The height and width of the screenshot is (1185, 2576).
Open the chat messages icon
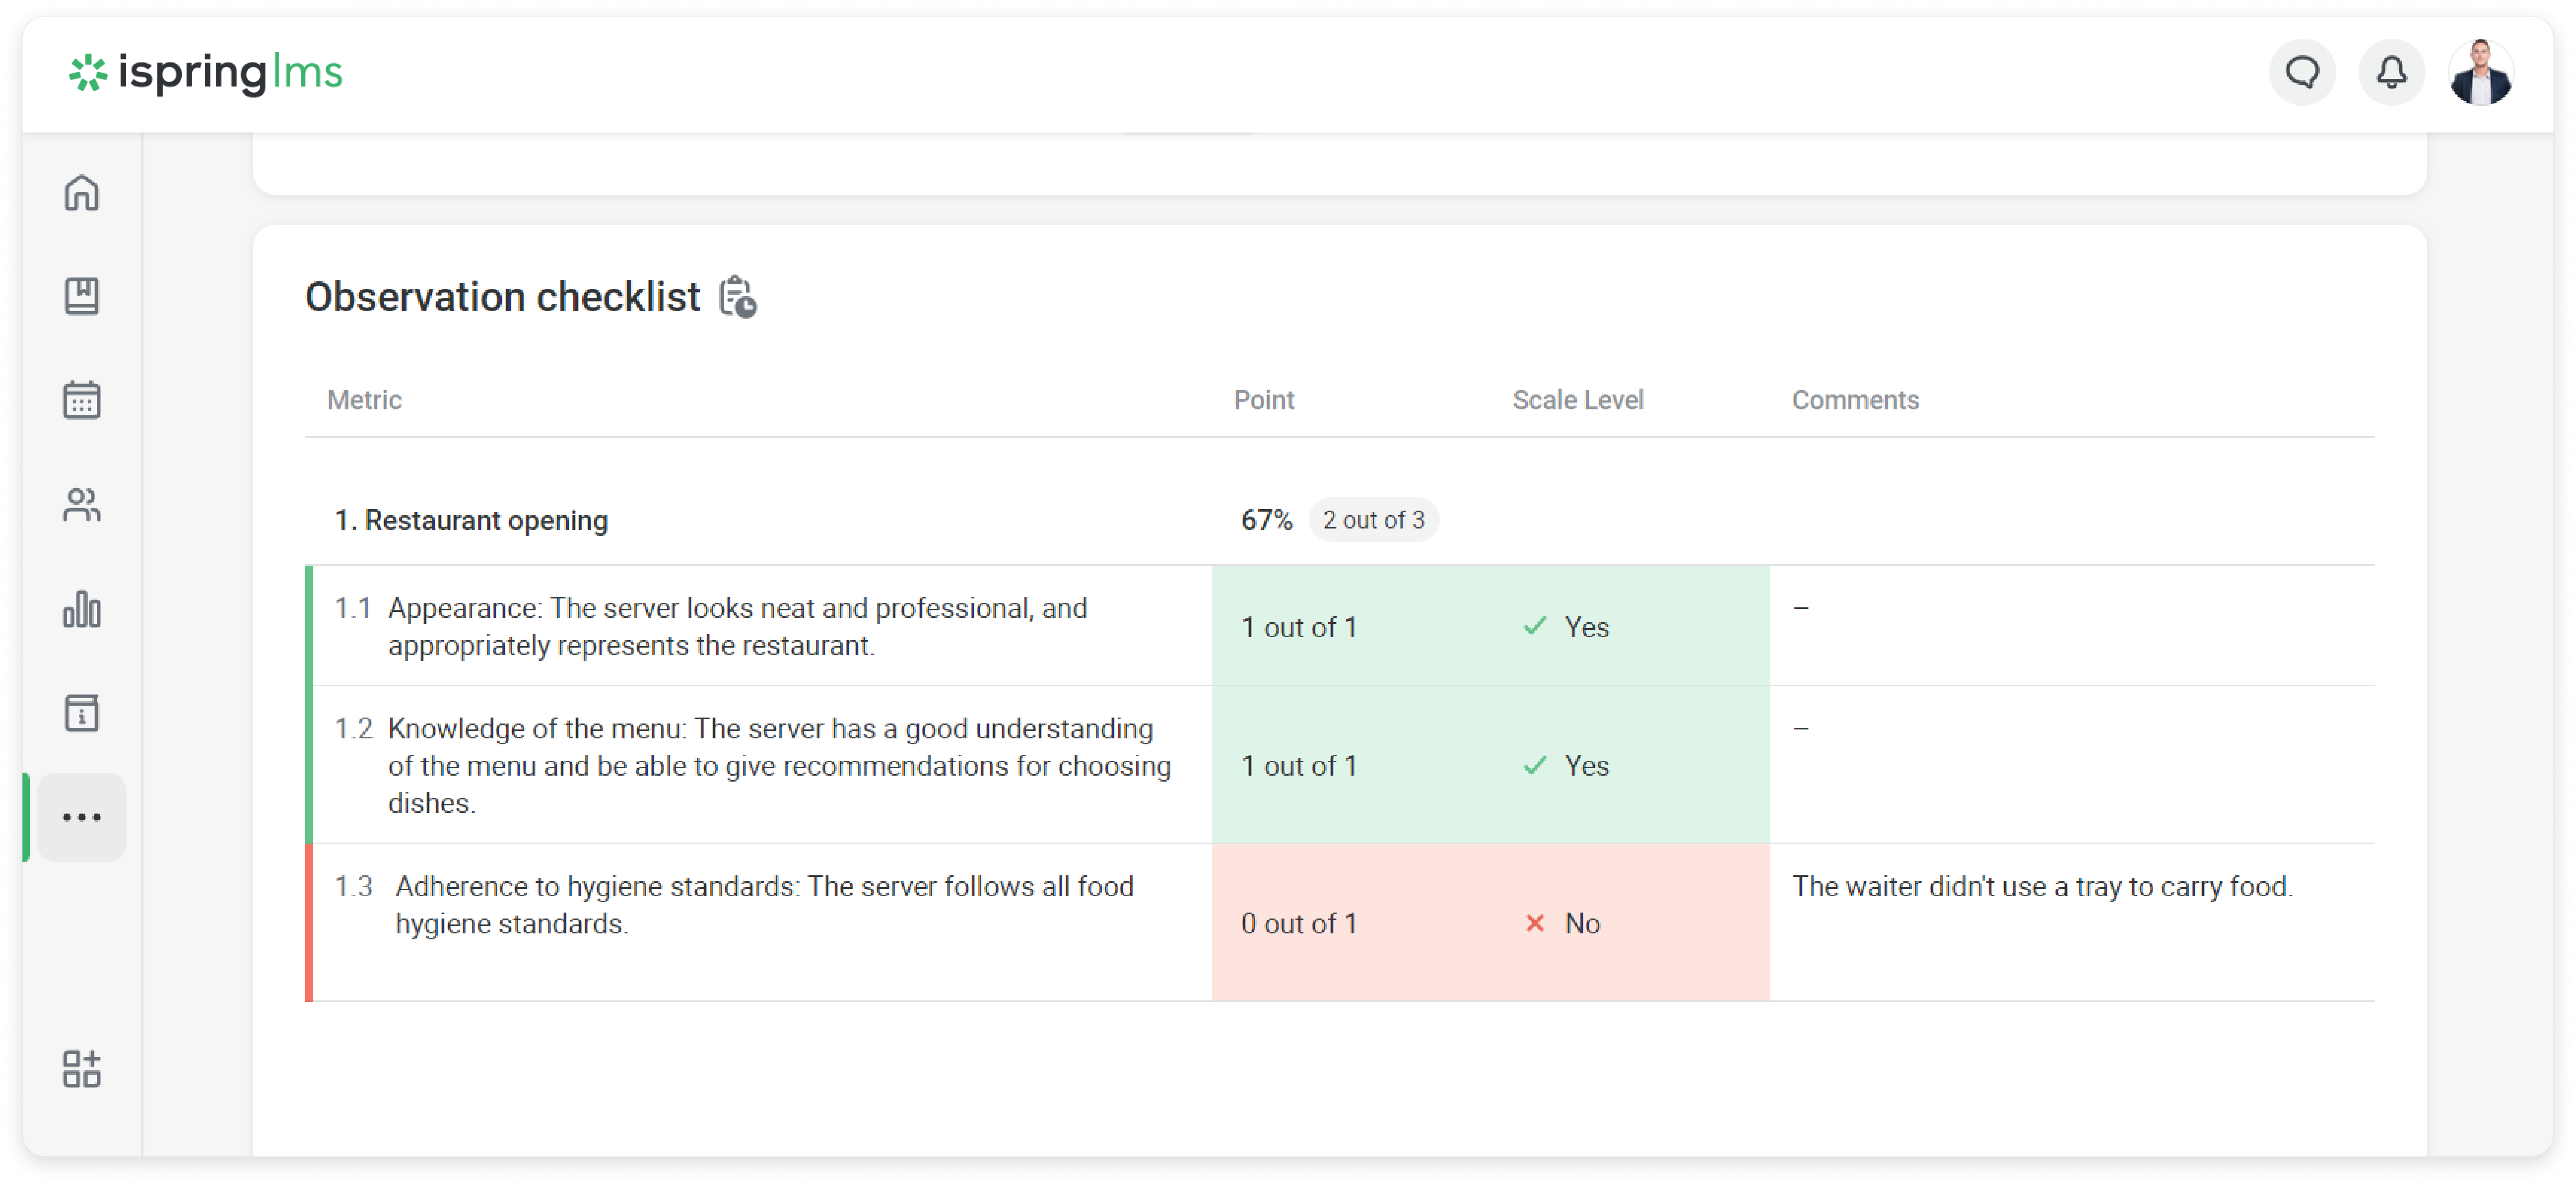click(2302, 72)
